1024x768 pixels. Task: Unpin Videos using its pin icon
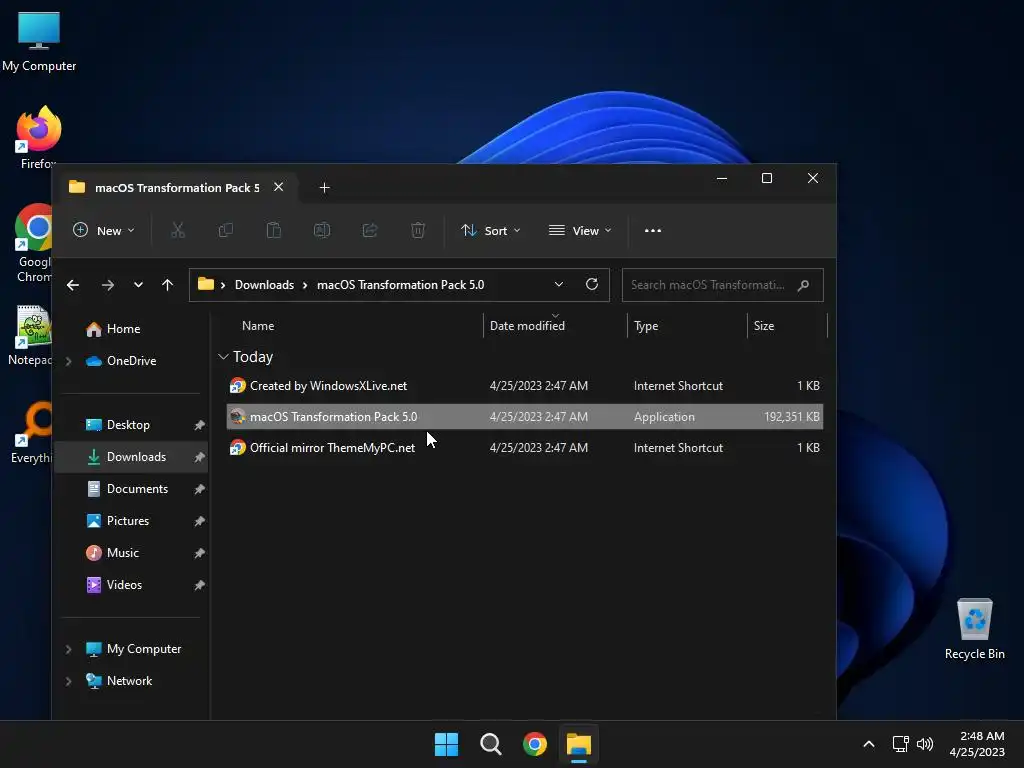coord(199,585)
